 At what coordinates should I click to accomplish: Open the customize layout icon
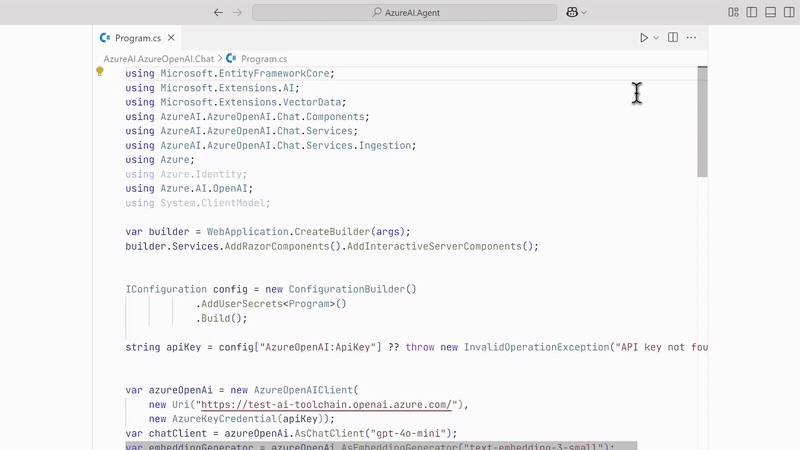pyautogui.click(x=733, y=12)
